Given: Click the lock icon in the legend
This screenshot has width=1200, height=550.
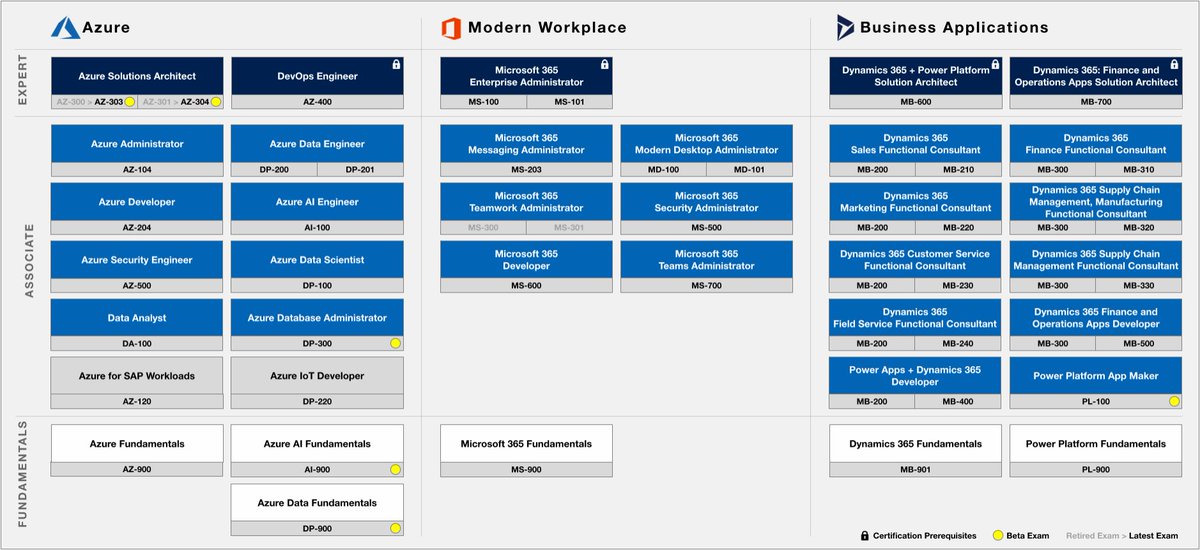Looking at the screenshot, I should [x=864, y=536].
